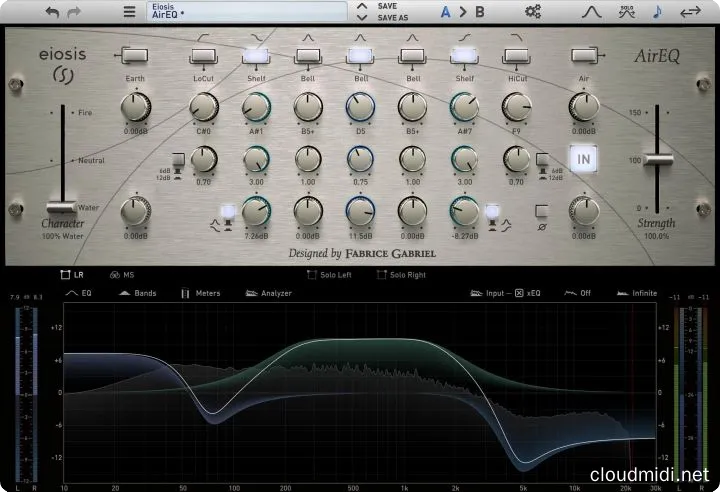Screen dimensions: 720x492
Task: Toggle the IN bypass button
Action: [582, 158]
